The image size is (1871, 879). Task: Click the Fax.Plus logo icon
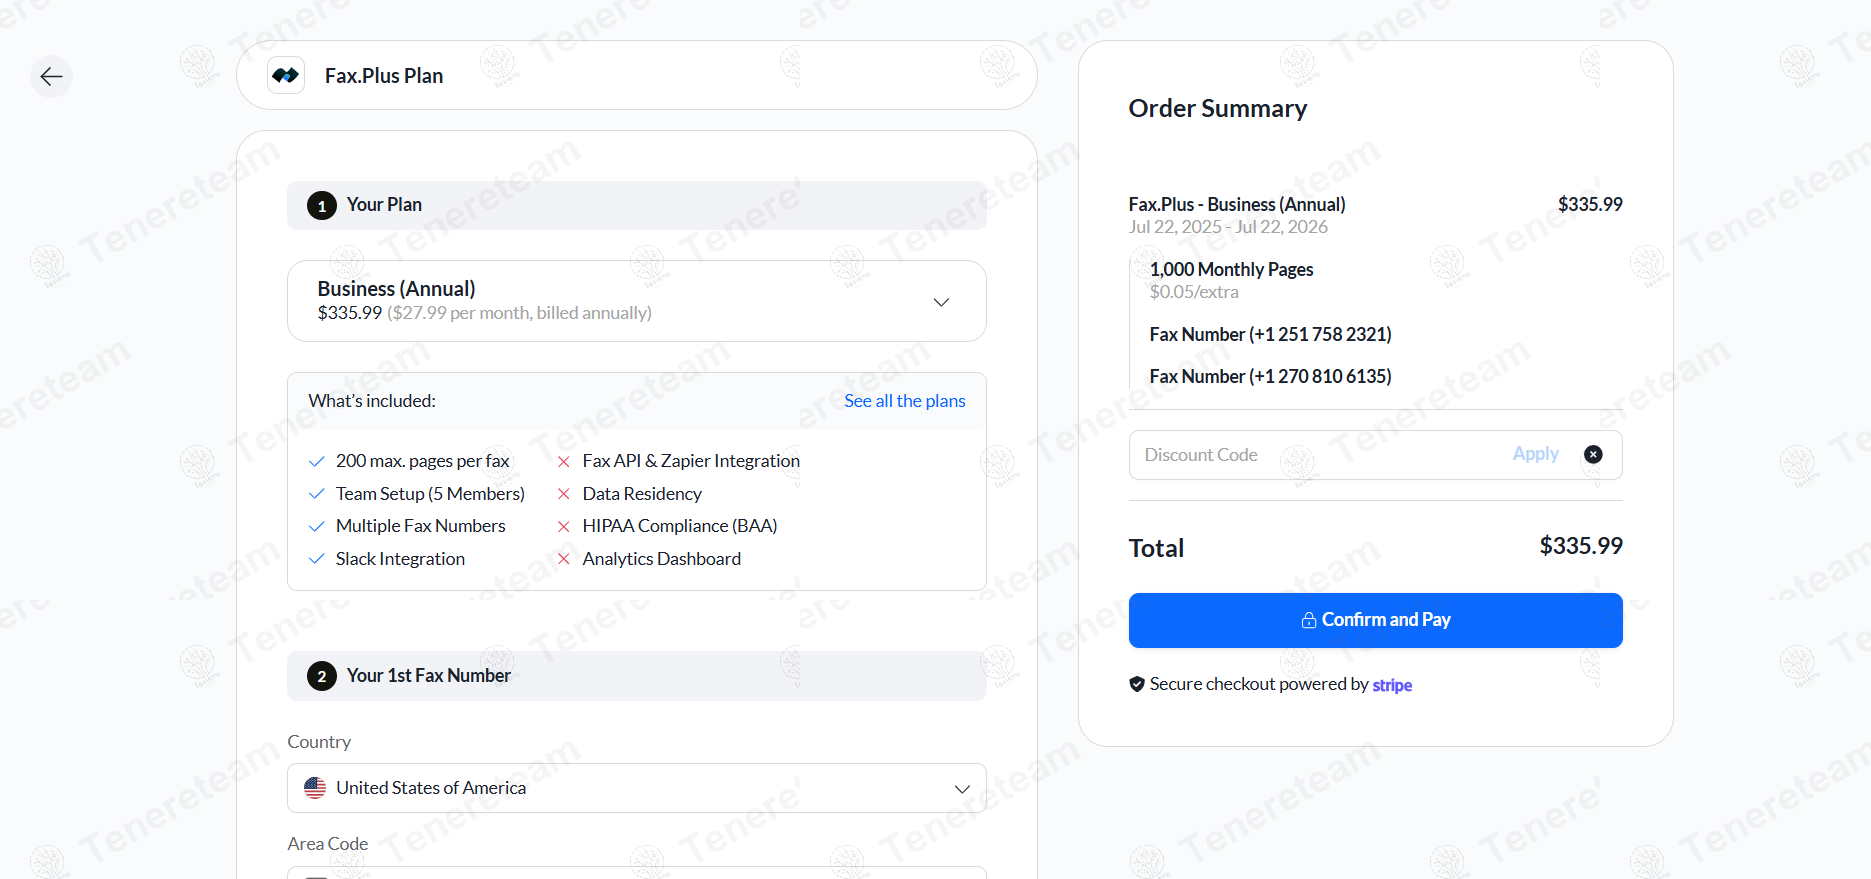coord(286,76)
